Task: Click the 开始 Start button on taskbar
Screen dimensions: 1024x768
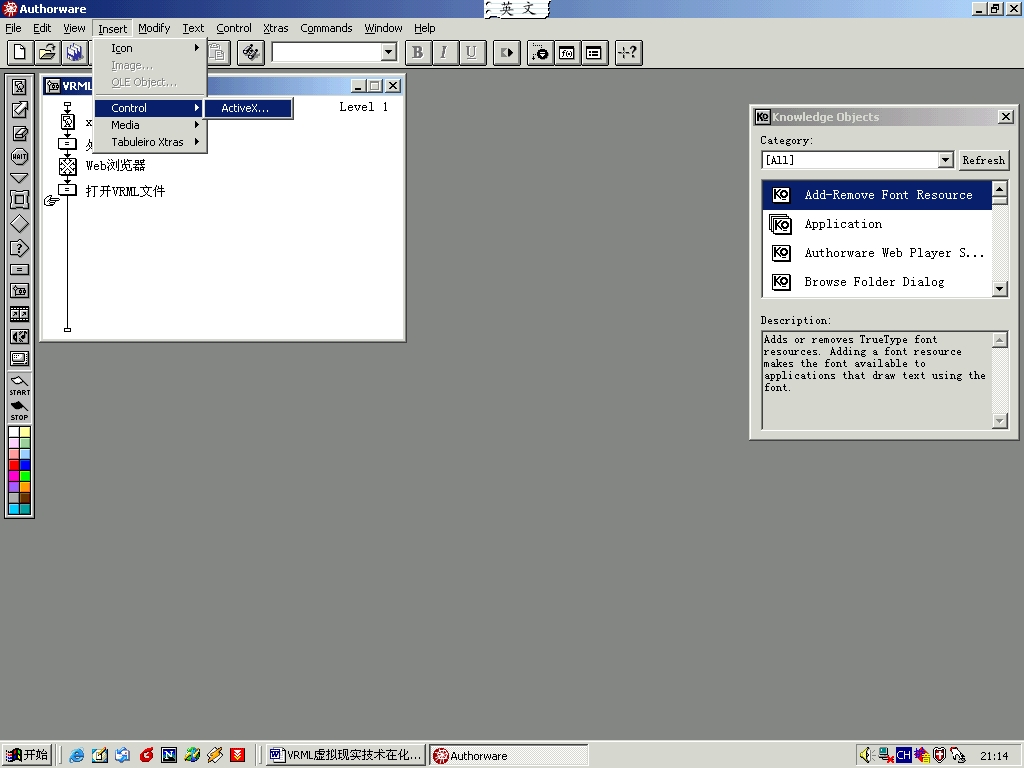Action: click(x=27, y=755)
